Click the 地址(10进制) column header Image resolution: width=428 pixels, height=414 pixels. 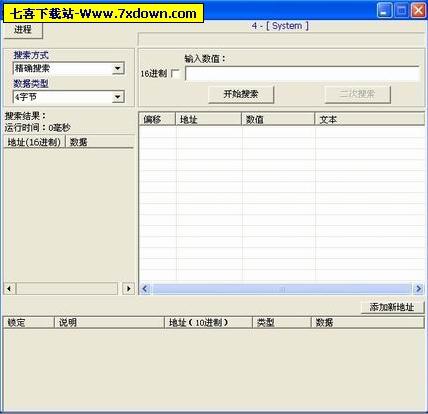208,322
